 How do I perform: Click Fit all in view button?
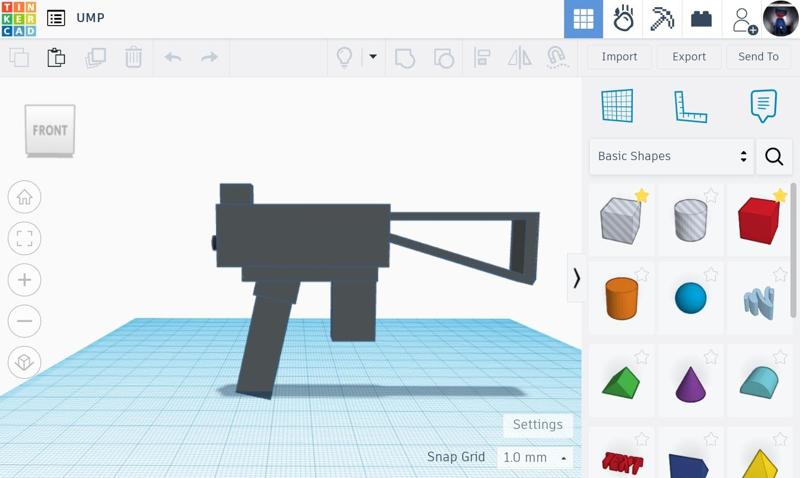(24, 238)
